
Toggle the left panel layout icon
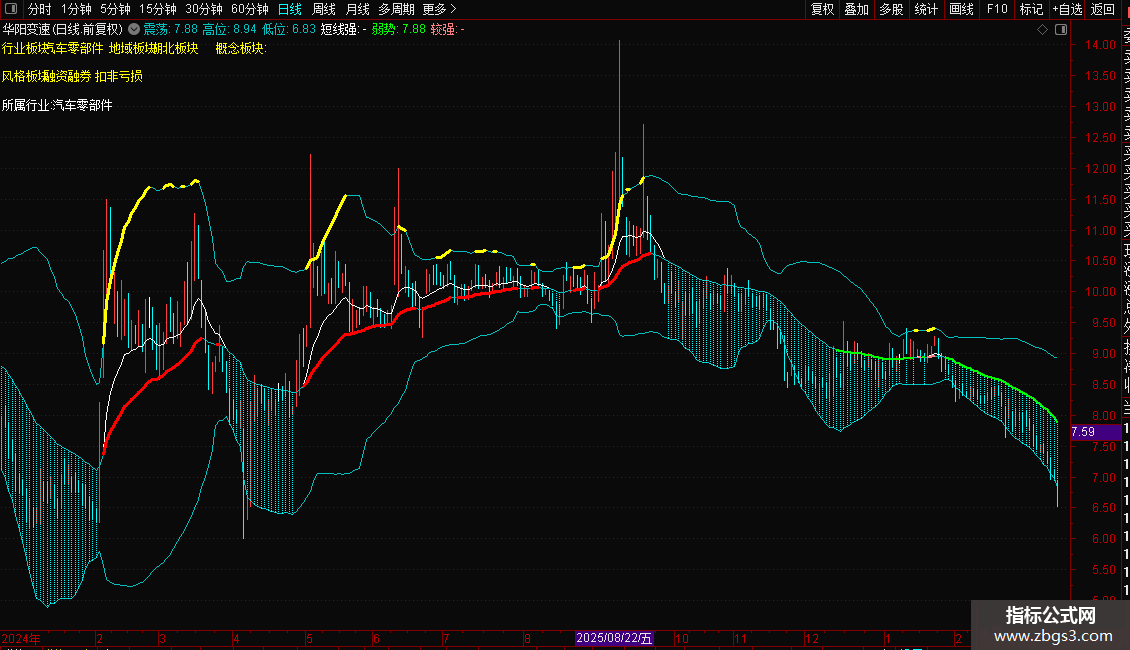point(11,9)
